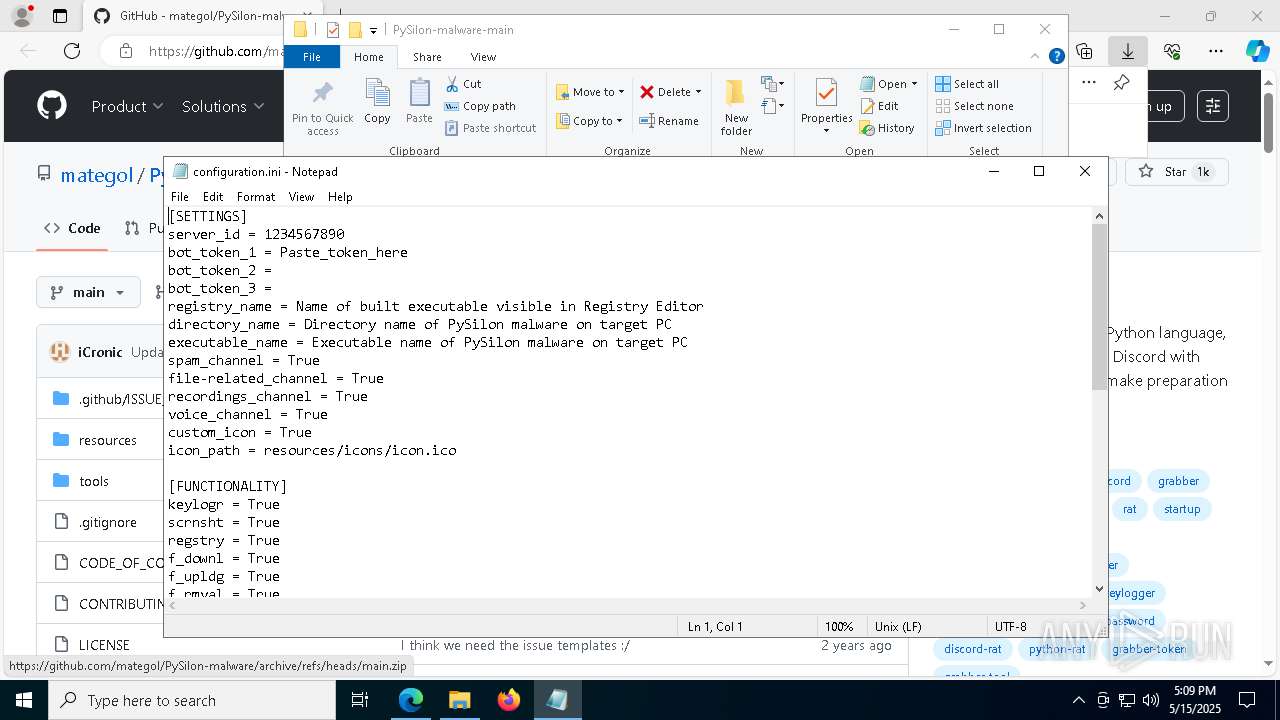Open the Explorer File tab
The width and height of the screenshot is (1280, 720).
tap(312, 57)
